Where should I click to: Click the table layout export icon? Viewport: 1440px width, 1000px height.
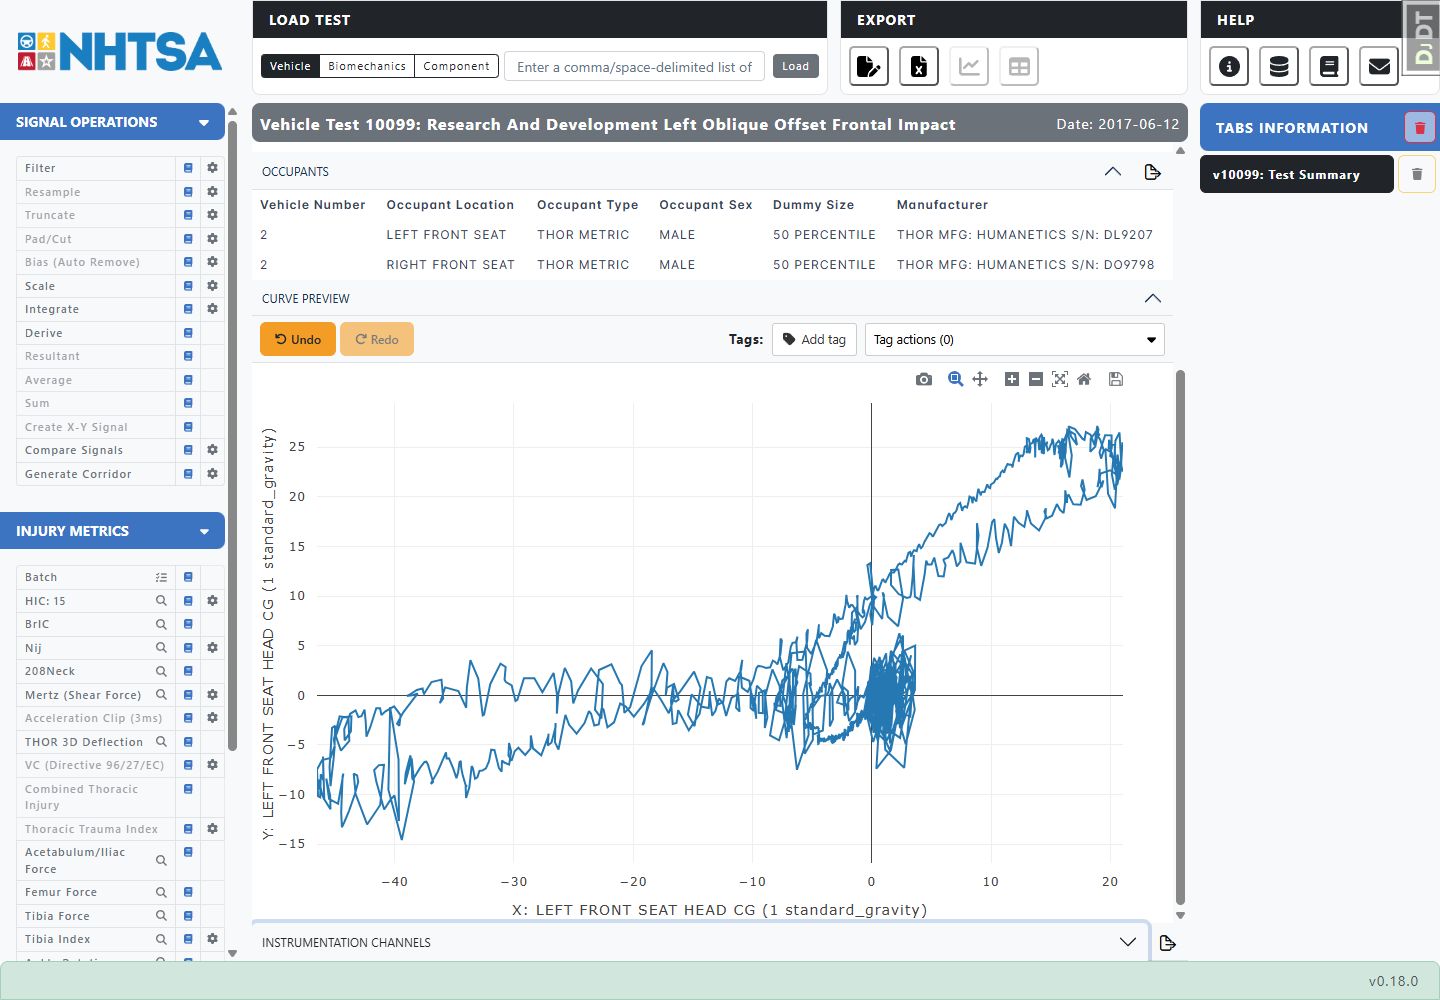[1019, 67]
